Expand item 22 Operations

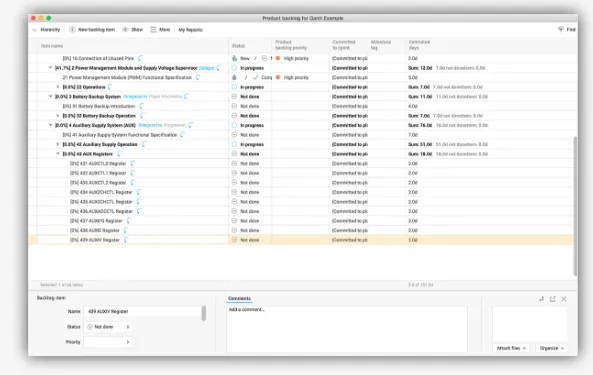pyautogui.click(x=58, y=87)
